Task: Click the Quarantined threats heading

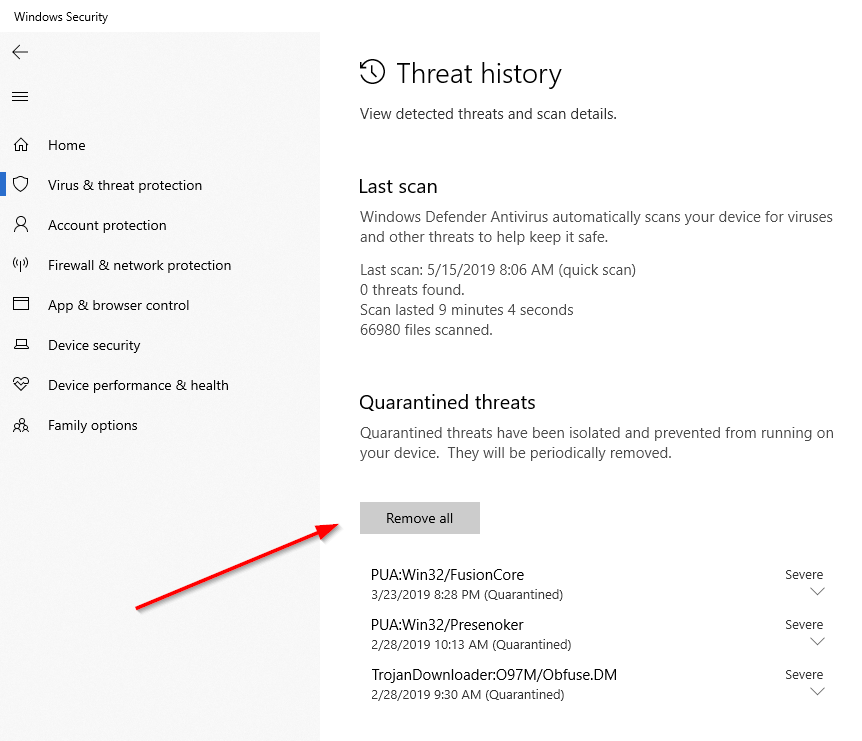Action: click(447, 403)
